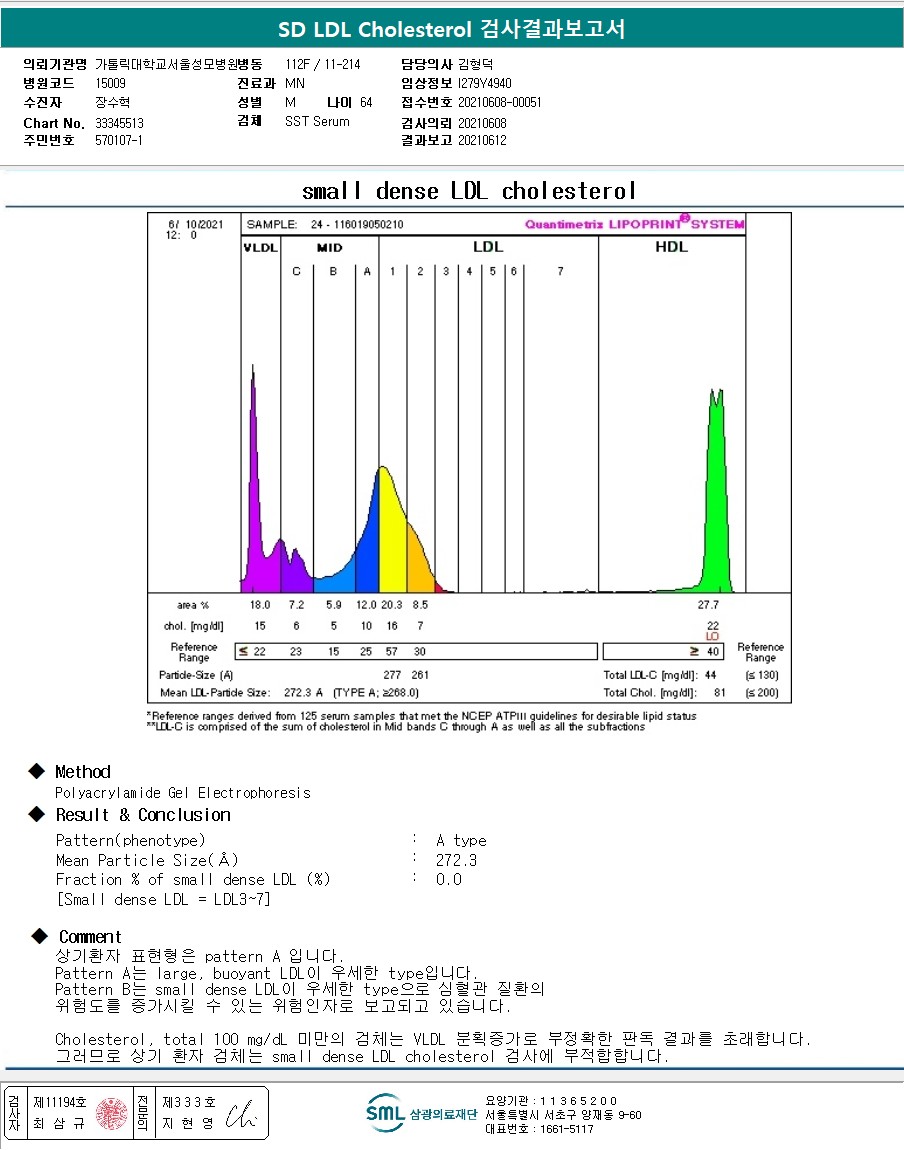Click the Pattern(phenotype) result A type
Image resolution: width=904 pixels, height=1150 pixels.
pyautogui.click(x=461, y=840)
